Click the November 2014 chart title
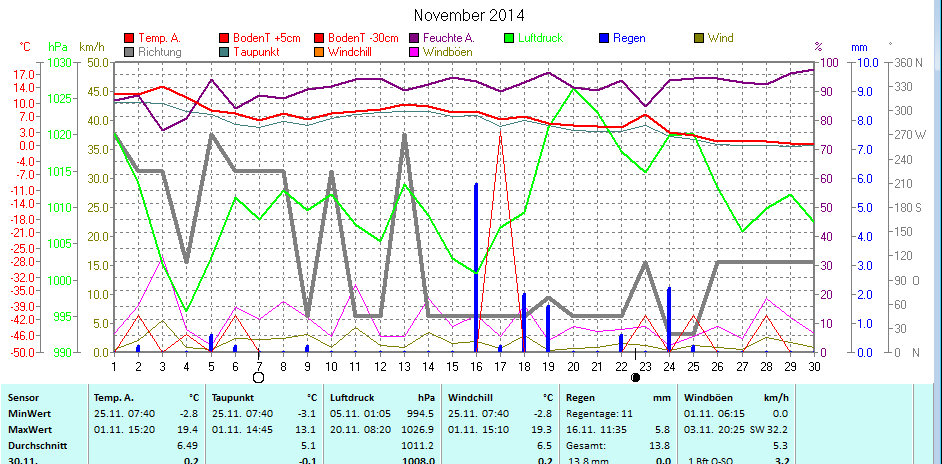The width and height of the screenshot is (942, 464). point(469,15)
